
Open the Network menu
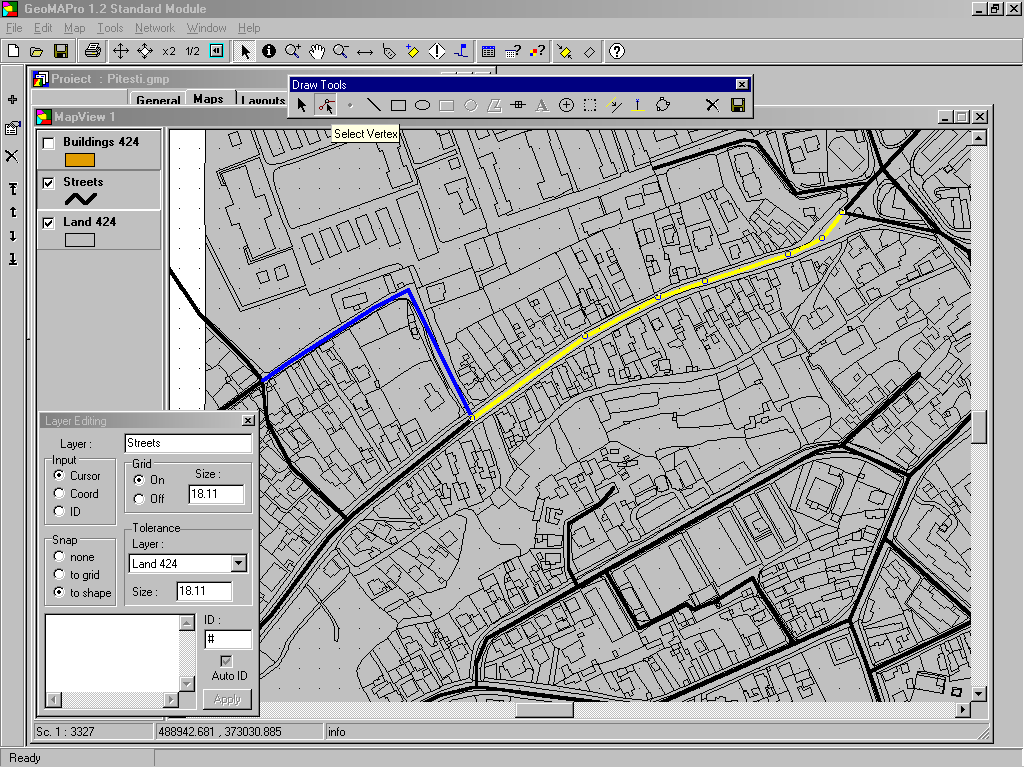coord(154,28)
